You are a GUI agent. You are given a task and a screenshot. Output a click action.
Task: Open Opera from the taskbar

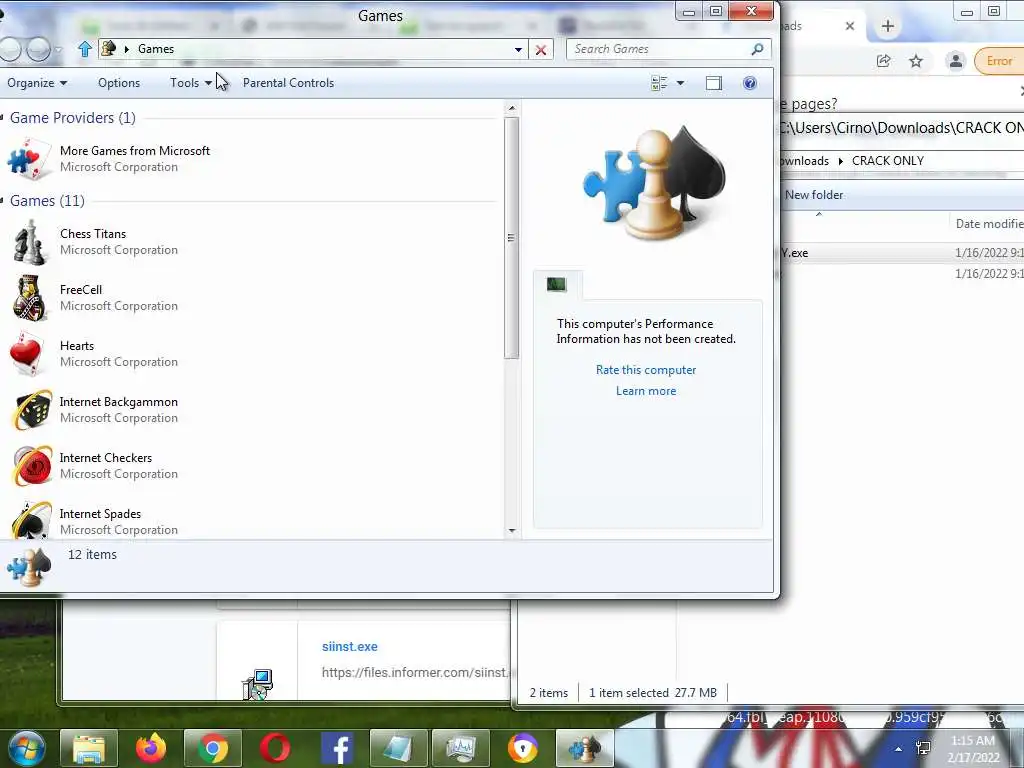pyautogui.click(x=275, y=748)
